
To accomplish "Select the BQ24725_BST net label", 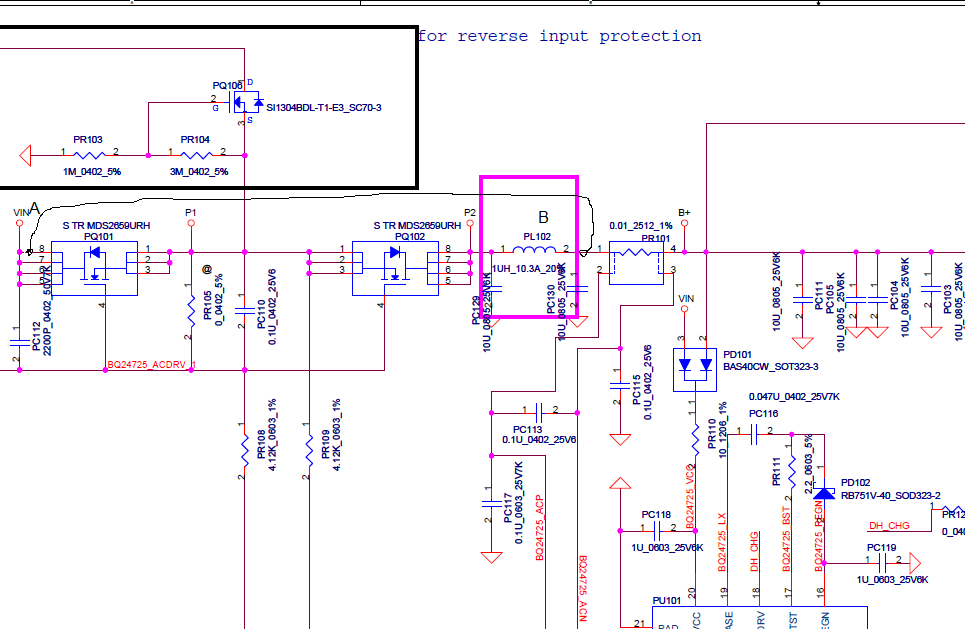I will pyautogui.click(x=786, y=540).
